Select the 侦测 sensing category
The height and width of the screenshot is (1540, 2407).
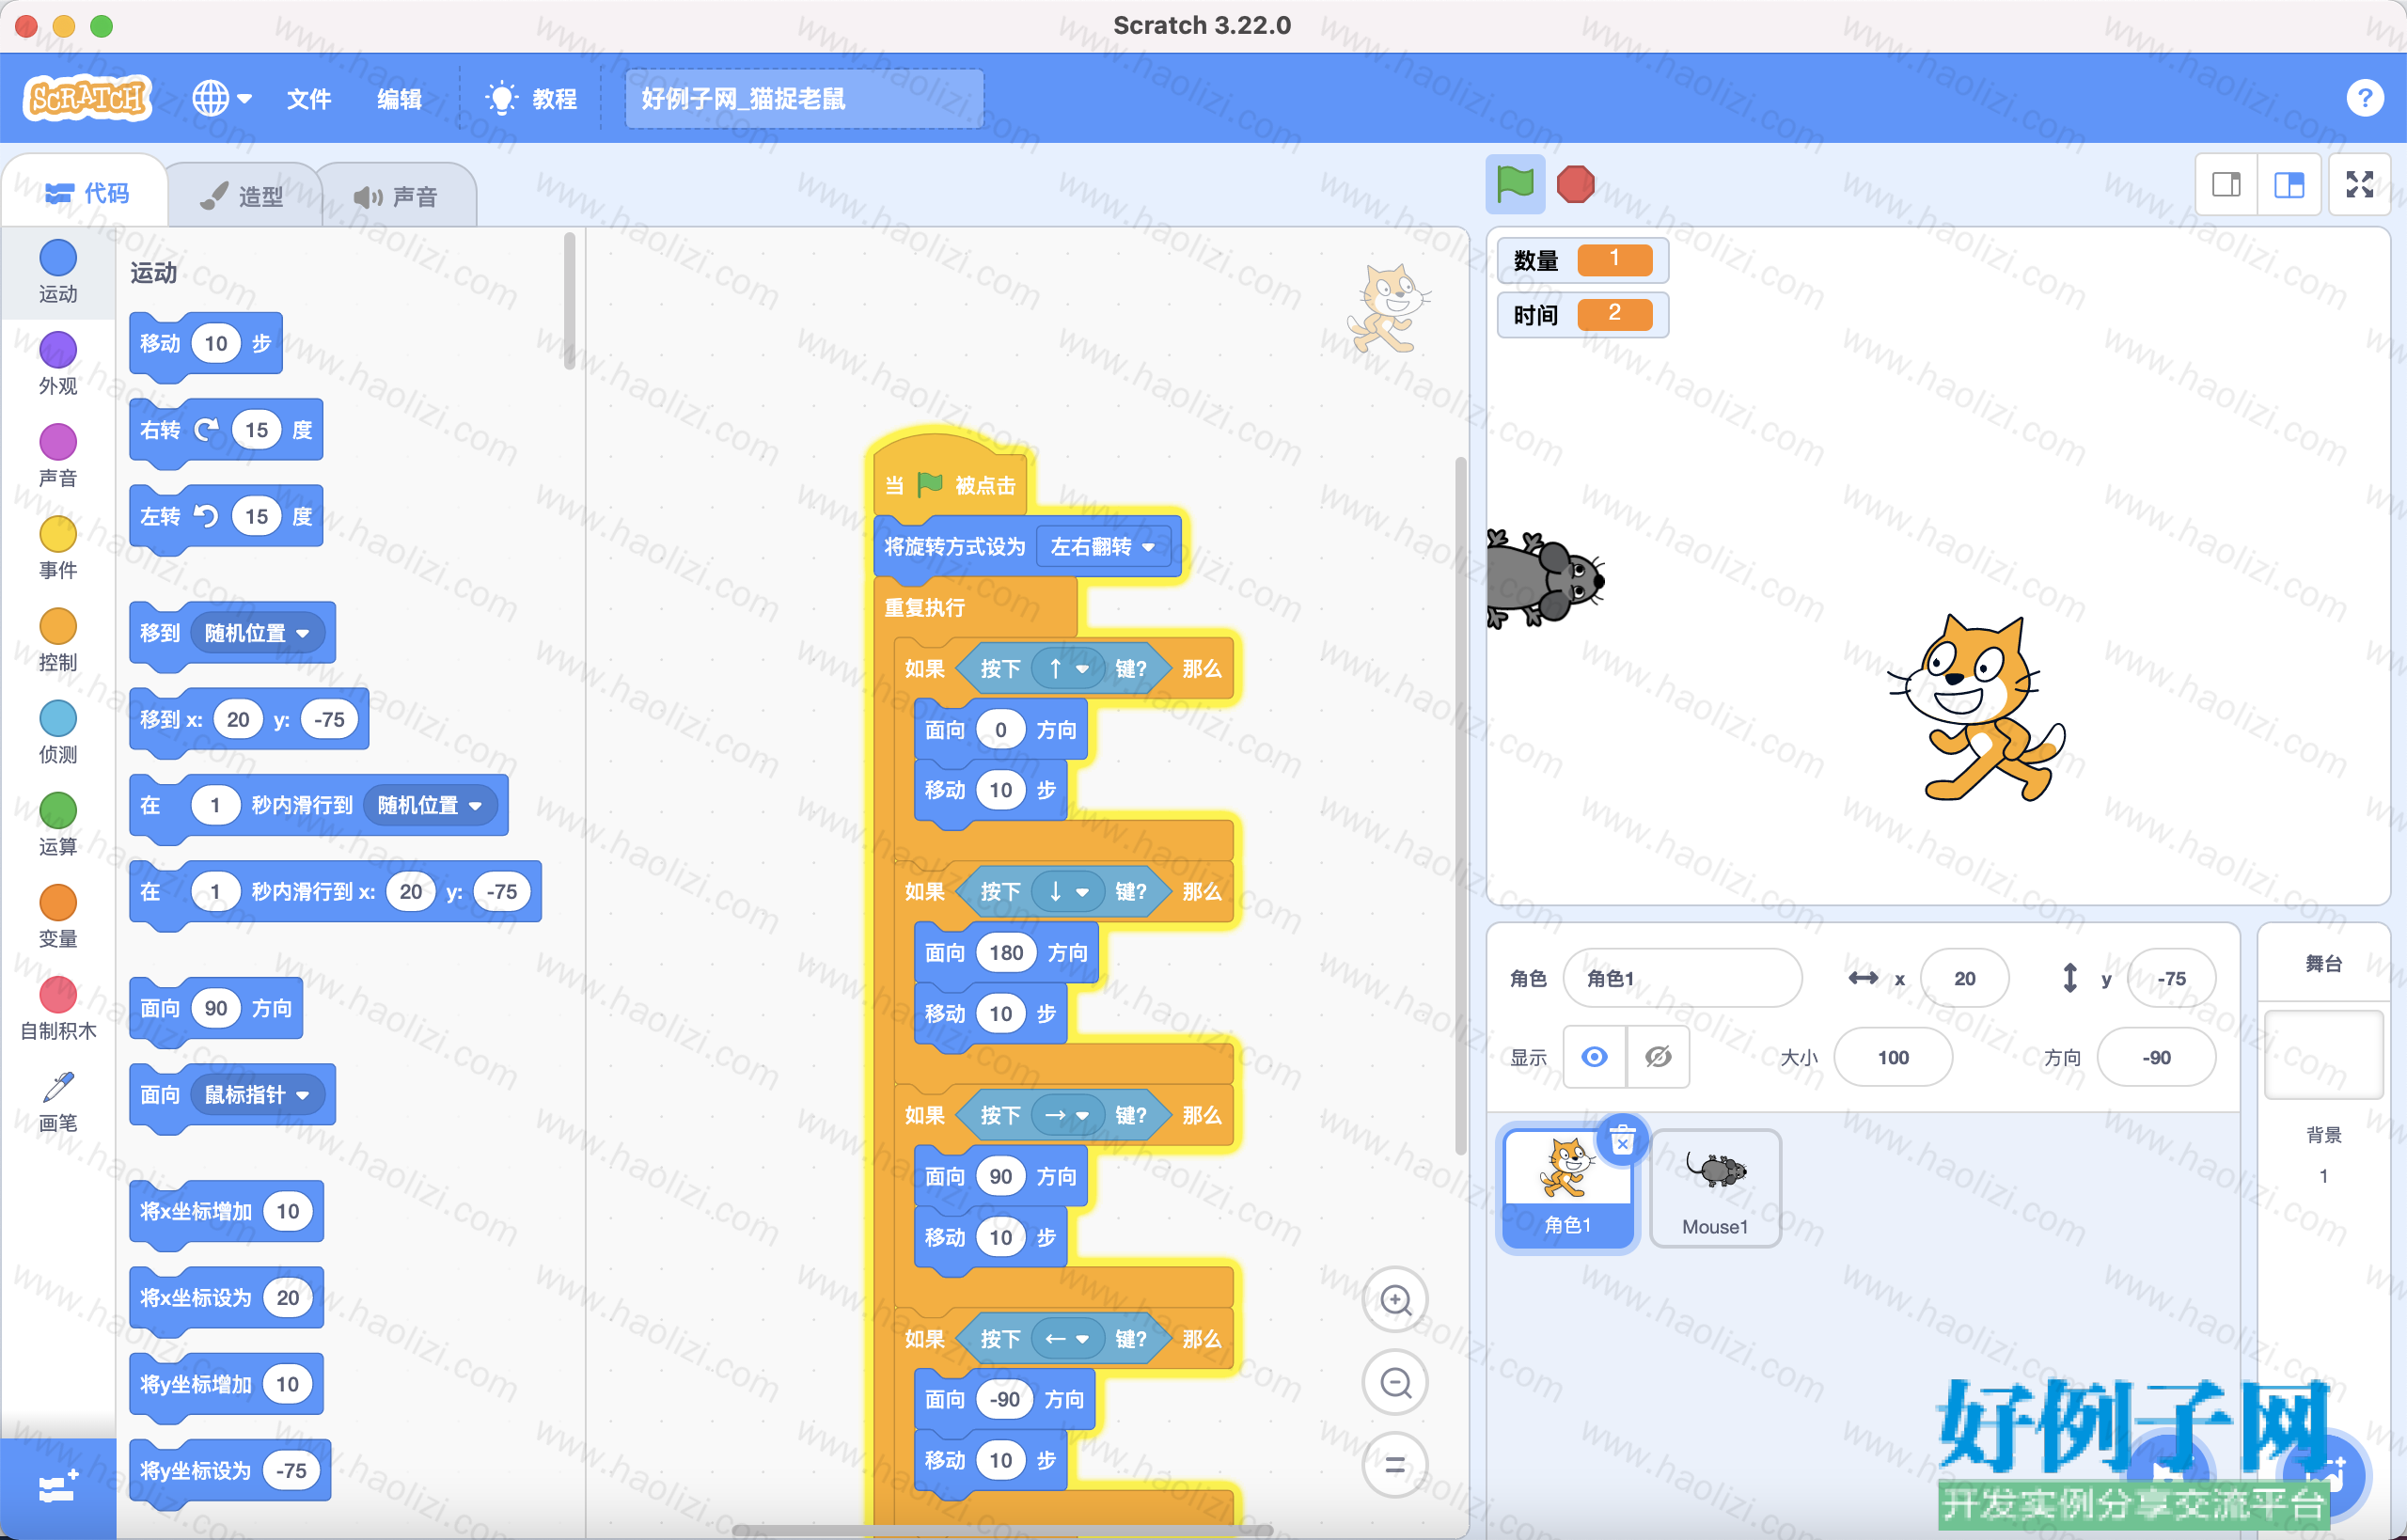coord(58,732)
